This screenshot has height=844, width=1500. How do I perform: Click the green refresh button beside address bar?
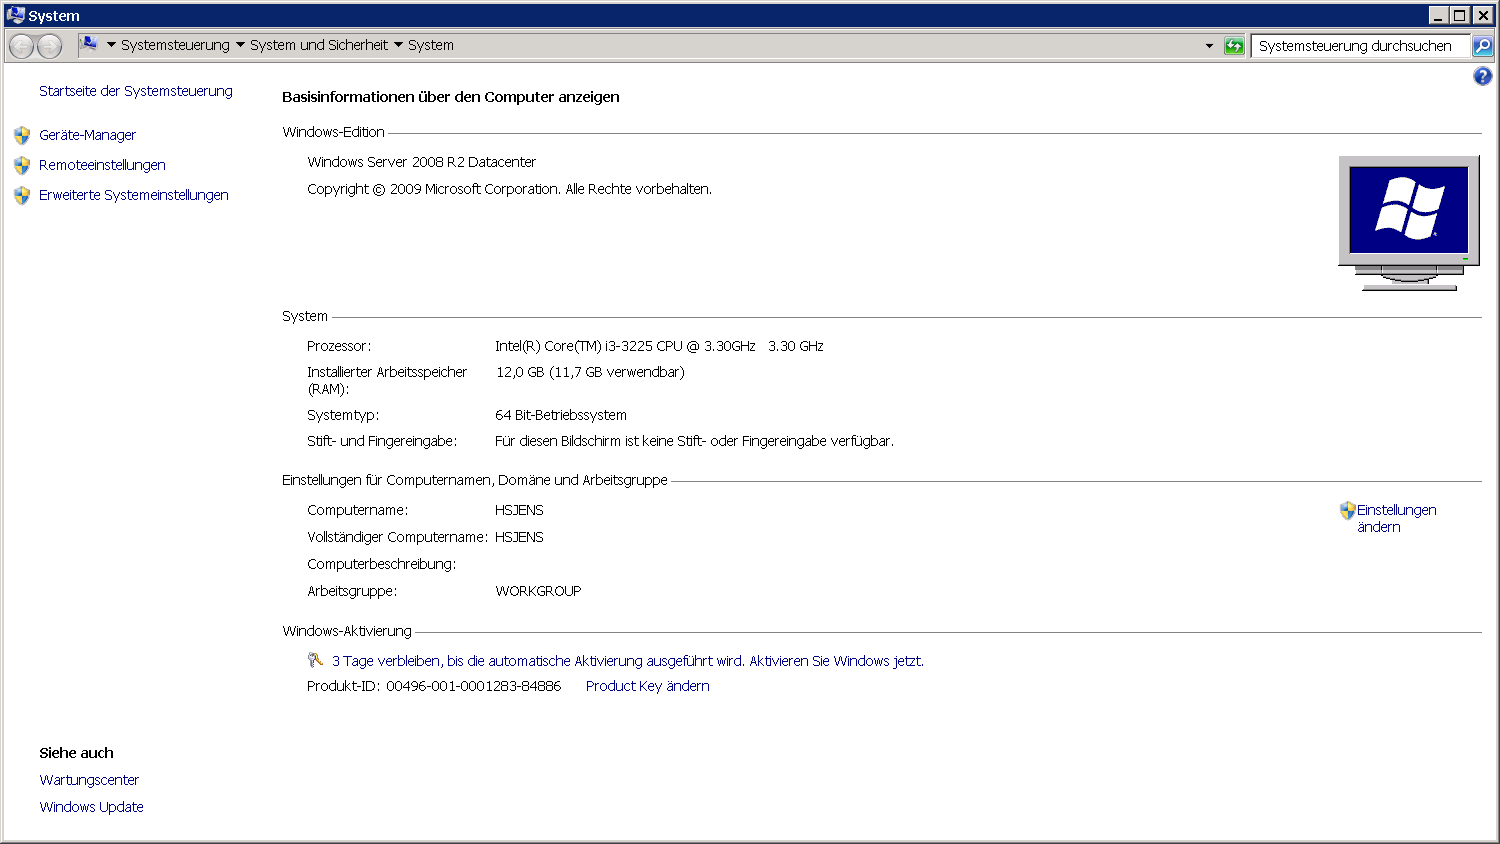(x=1234, y=46)
